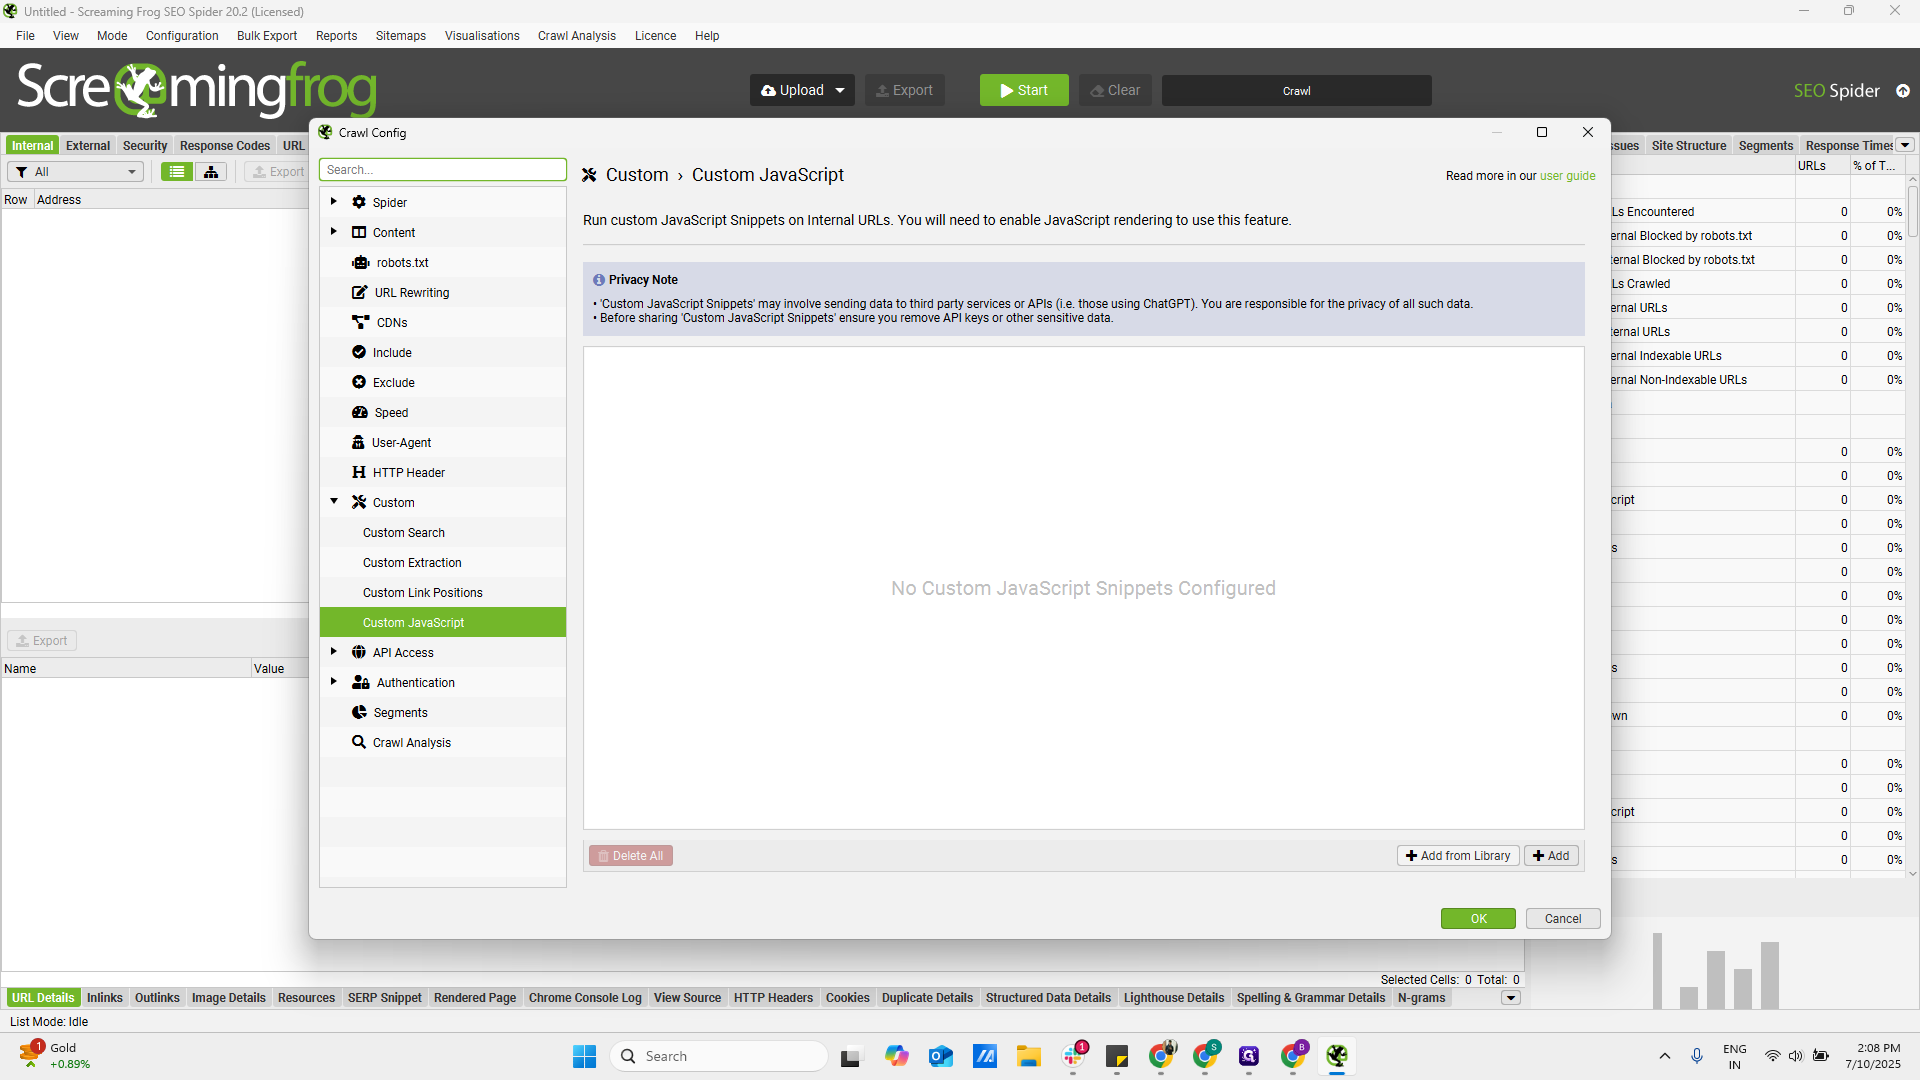Open the user guide link
The width and height of the screenshot is (1920, 1080).
pyautogui.click(x=1566, y=175)
